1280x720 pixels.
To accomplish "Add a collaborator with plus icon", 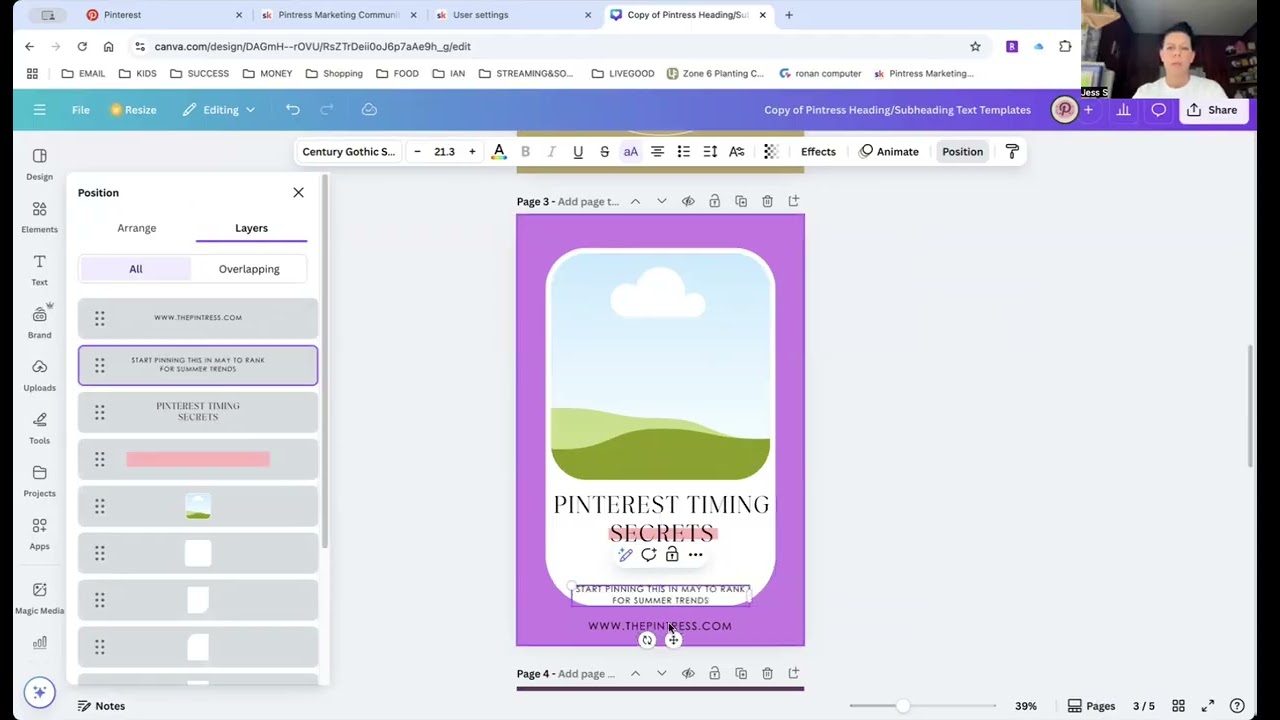I will coord(1088,110).
